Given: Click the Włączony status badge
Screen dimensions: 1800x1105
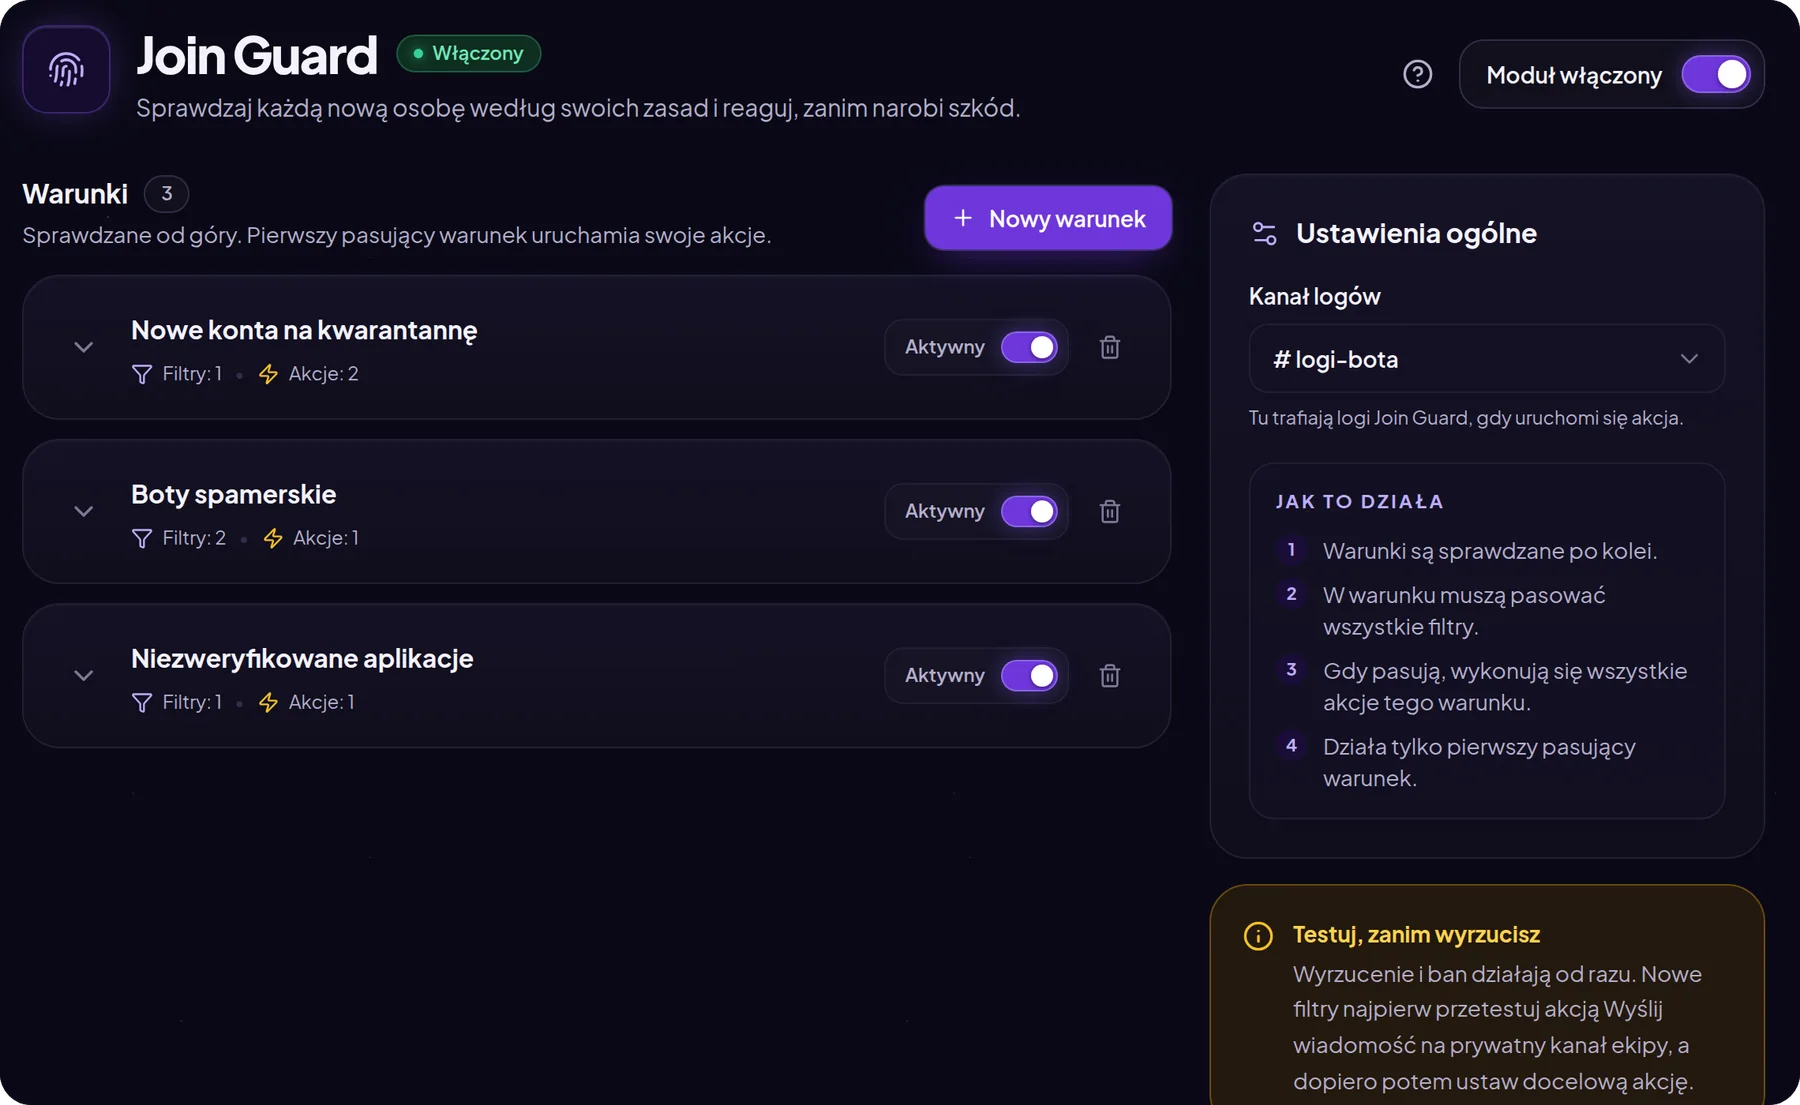Looking at the screenshot, I should [x=468, y=53].
